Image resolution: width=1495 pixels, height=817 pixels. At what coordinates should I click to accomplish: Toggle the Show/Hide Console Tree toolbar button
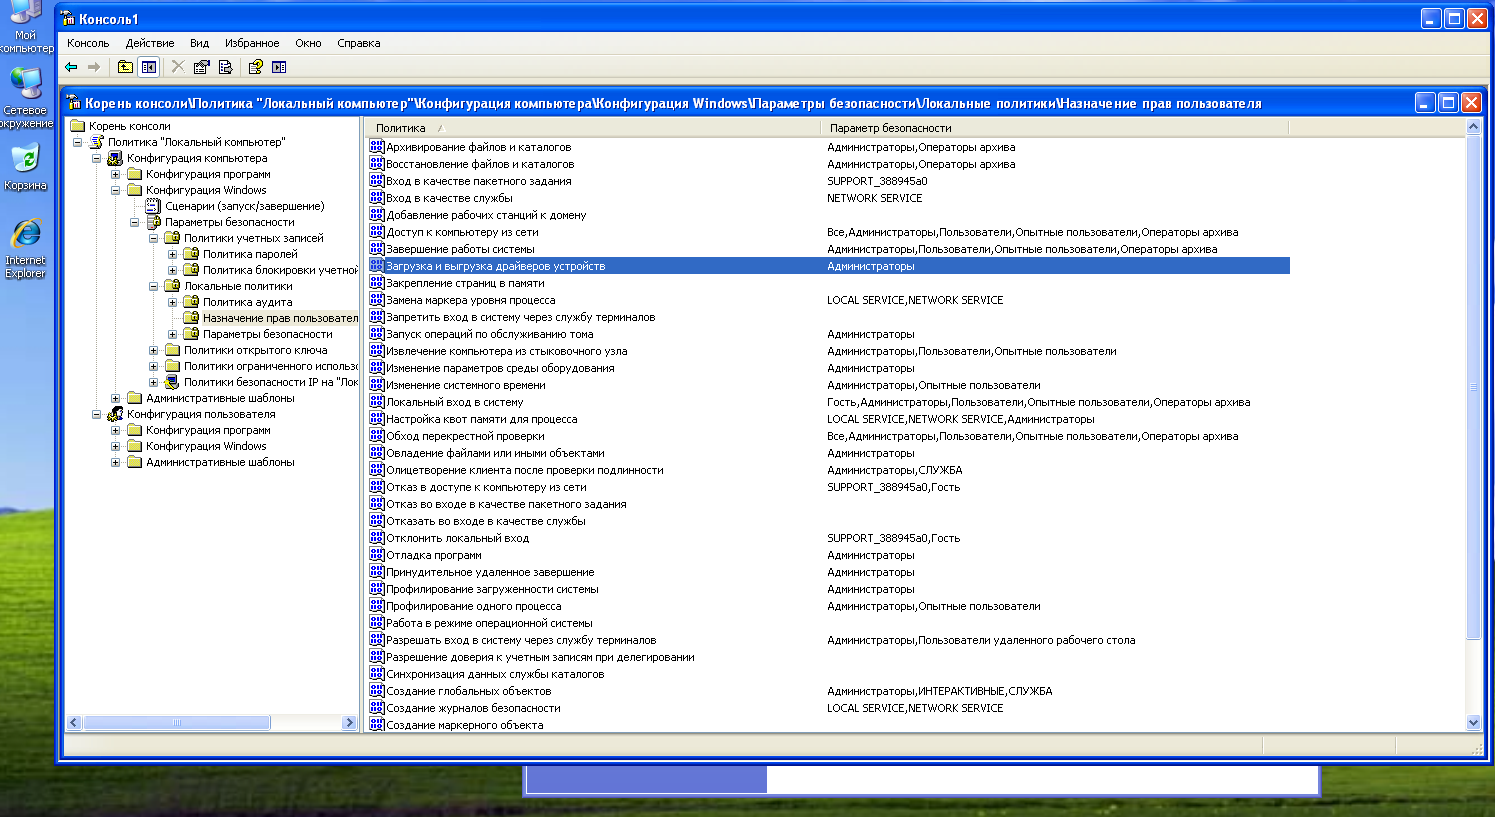tap(149, 67)
